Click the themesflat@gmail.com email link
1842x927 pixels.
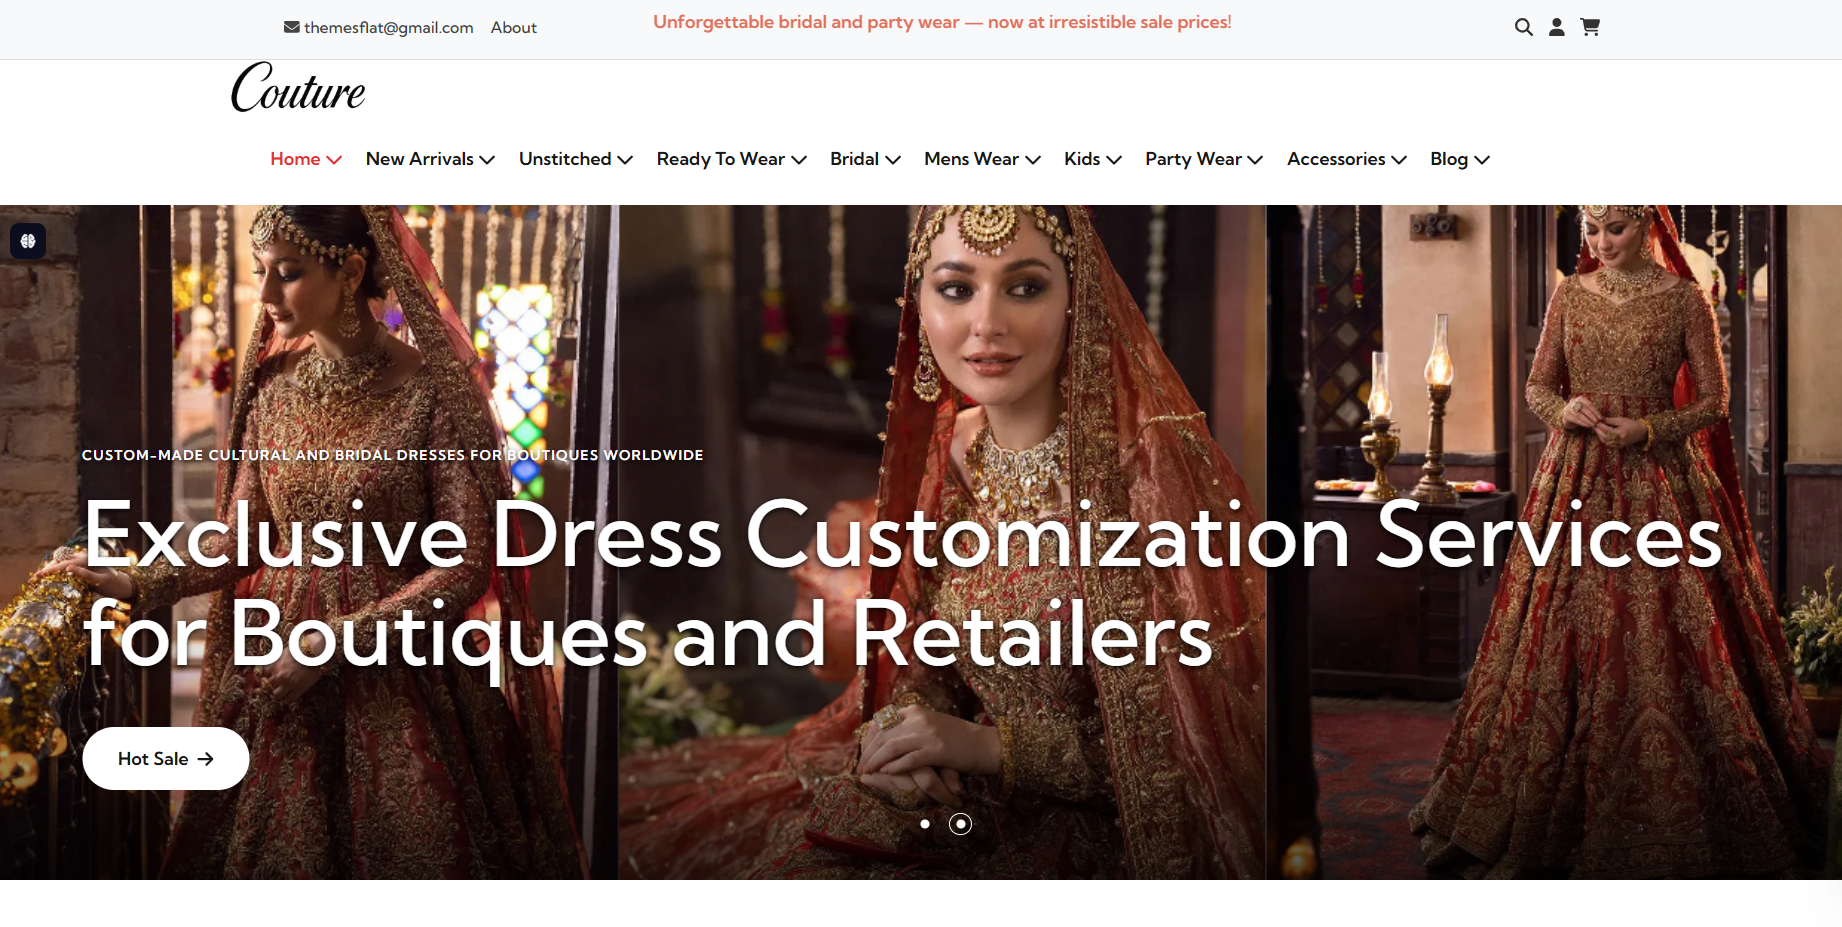click(x=388, y=28)
